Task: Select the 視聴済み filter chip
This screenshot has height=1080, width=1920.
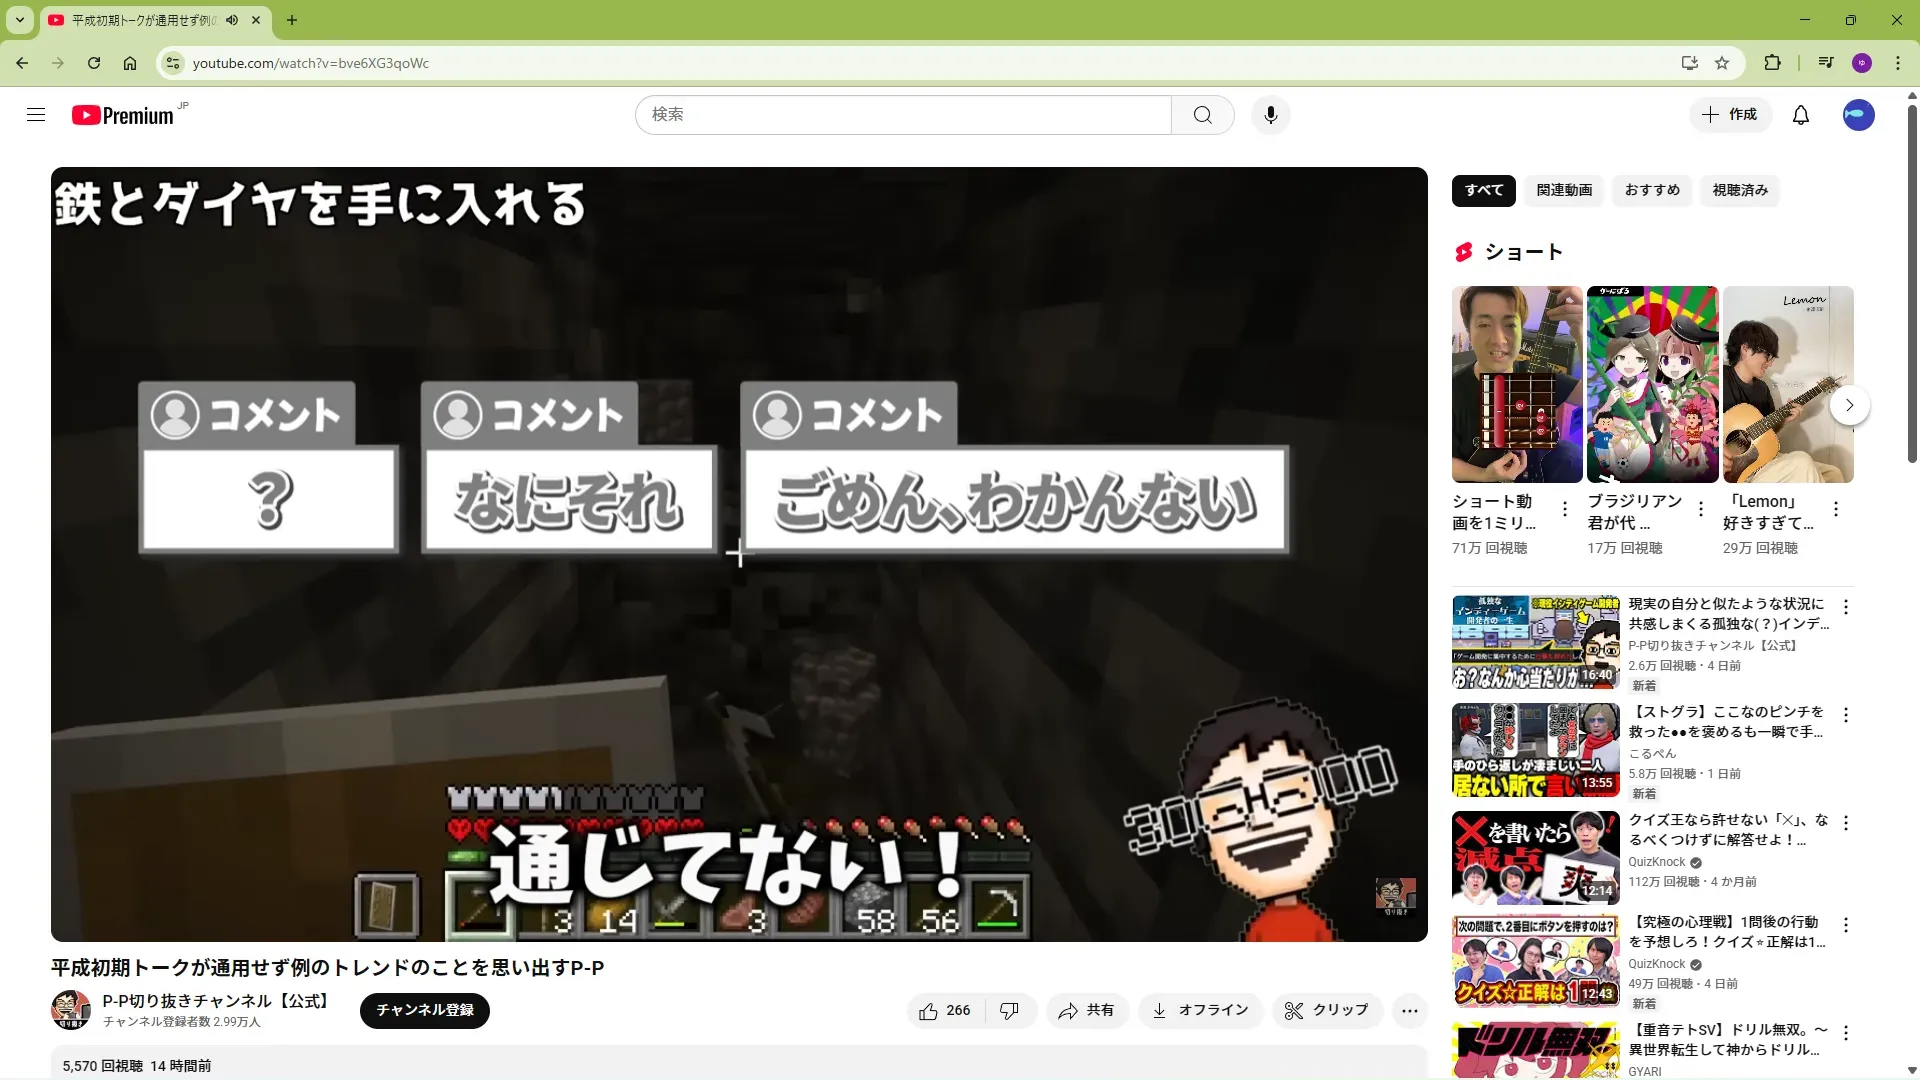Action: coord(1739,190)
